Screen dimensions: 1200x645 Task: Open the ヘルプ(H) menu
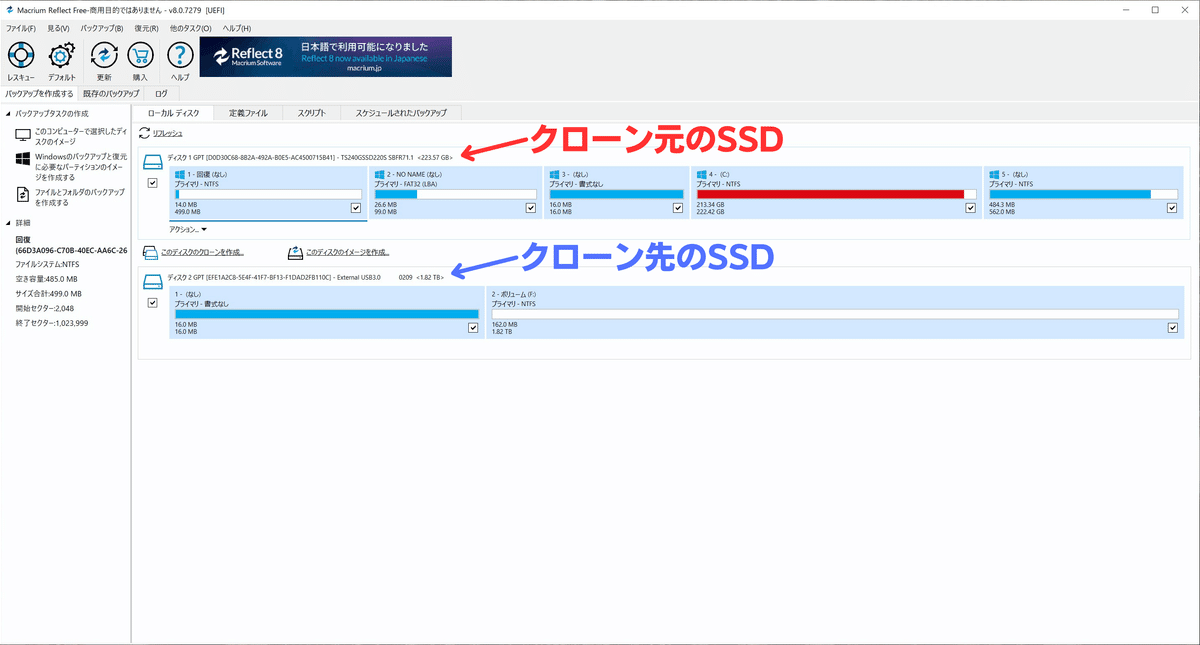237,28
